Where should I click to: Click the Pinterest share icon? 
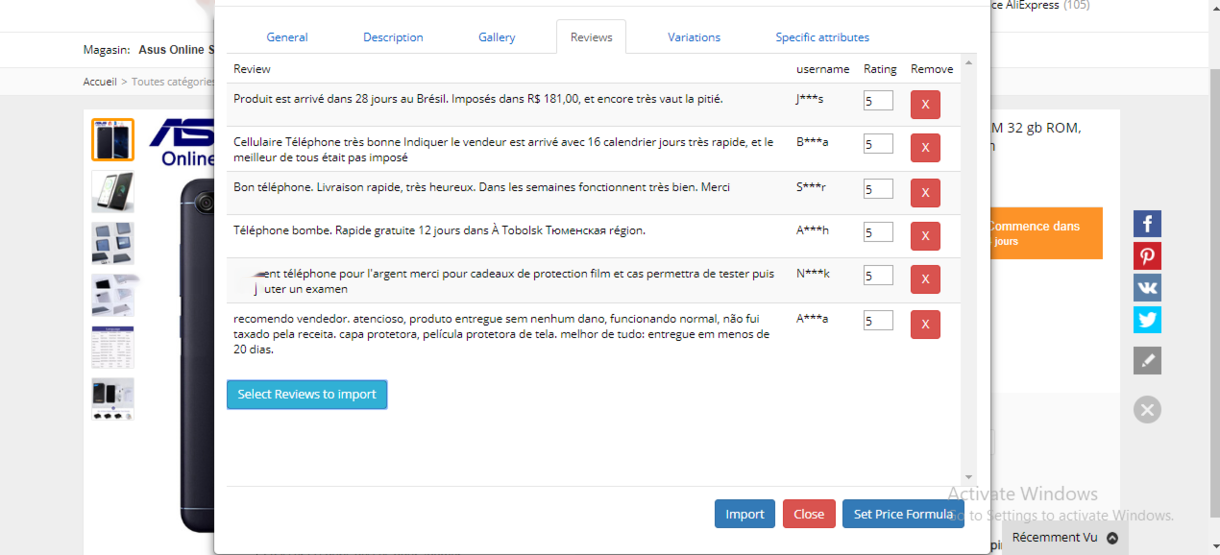(1147, 256)
